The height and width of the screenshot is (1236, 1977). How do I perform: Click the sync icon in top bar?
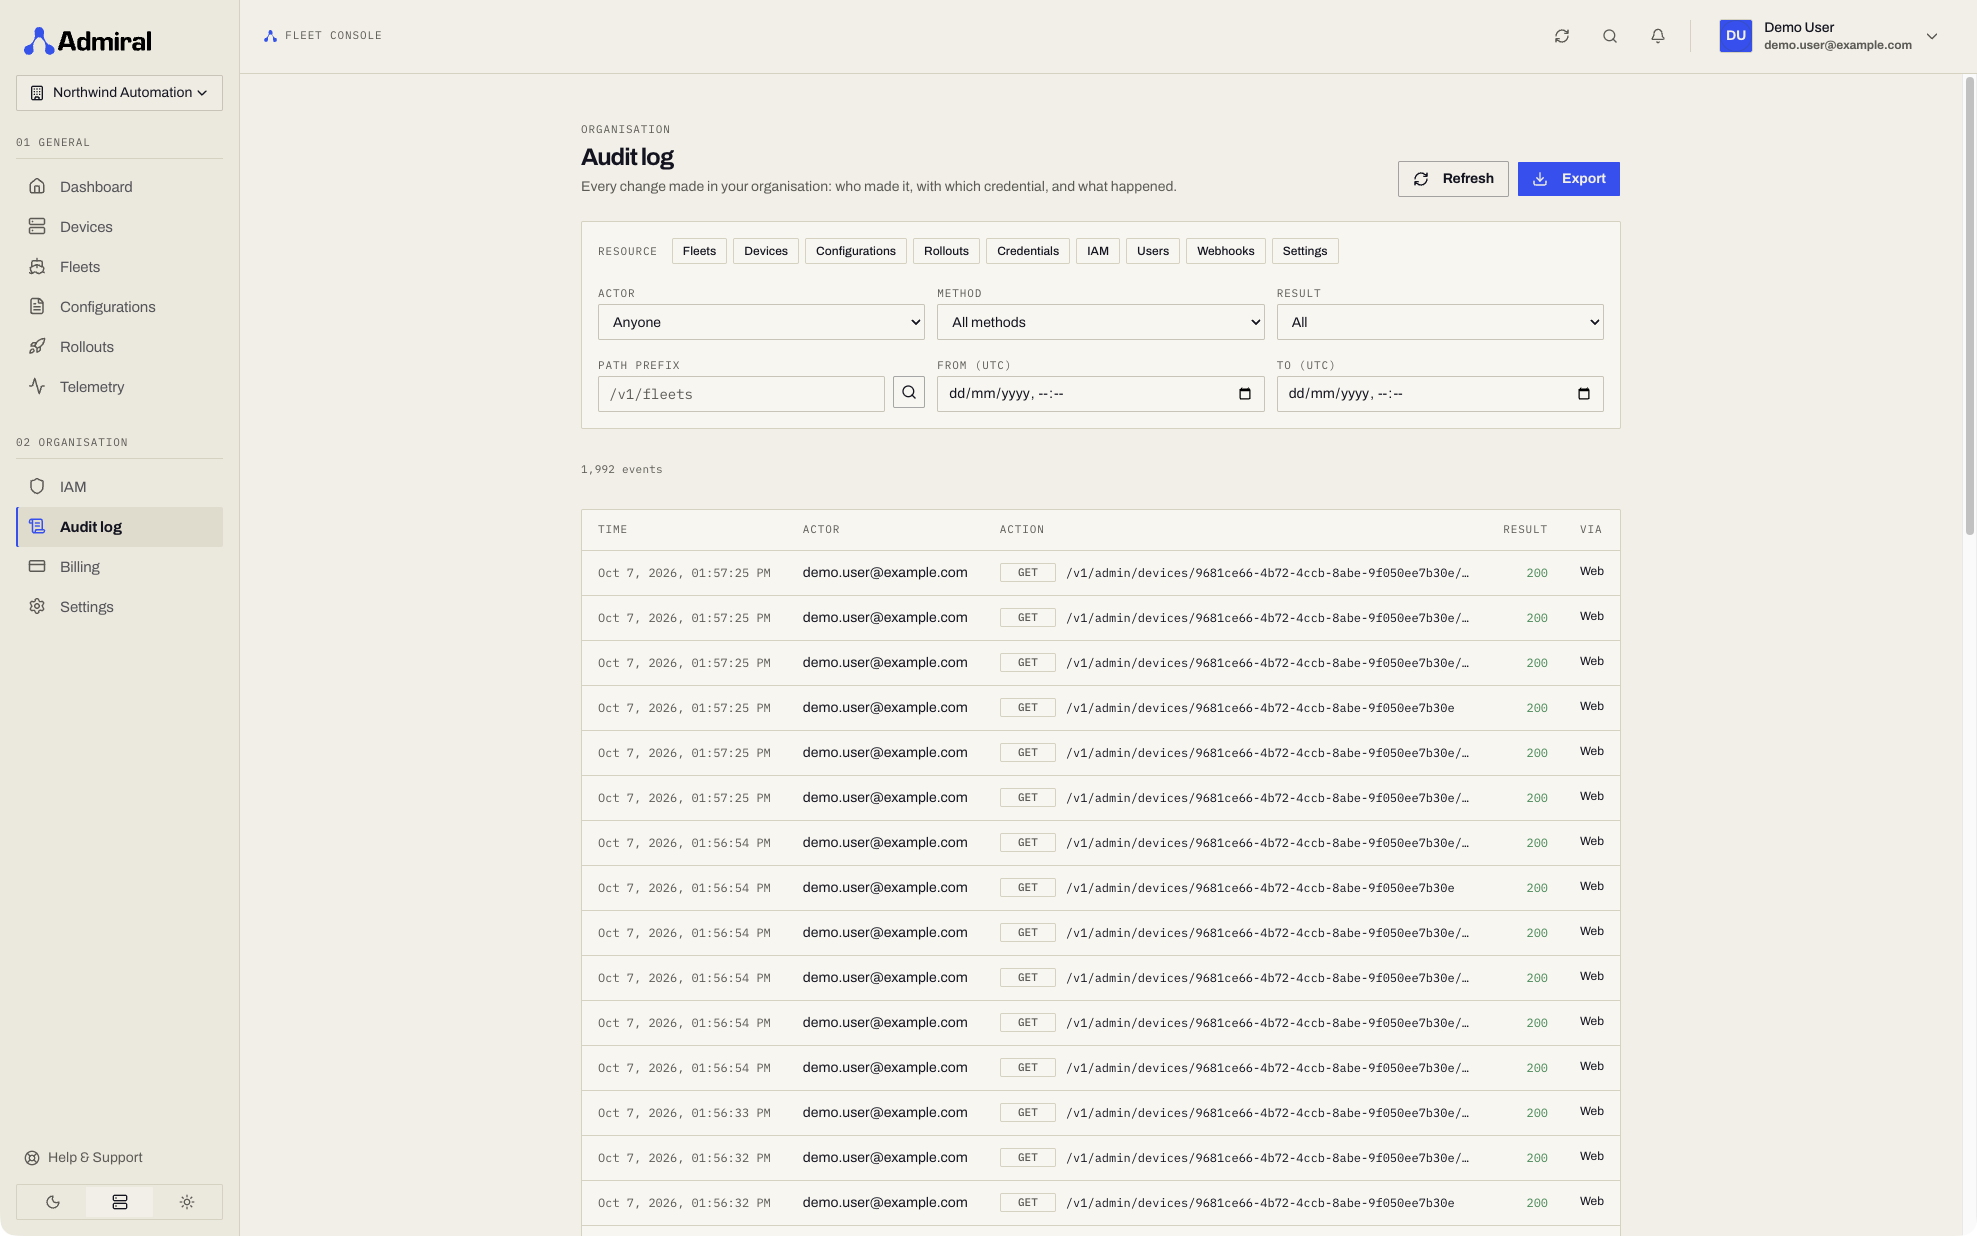click(x=1562, y=36)
